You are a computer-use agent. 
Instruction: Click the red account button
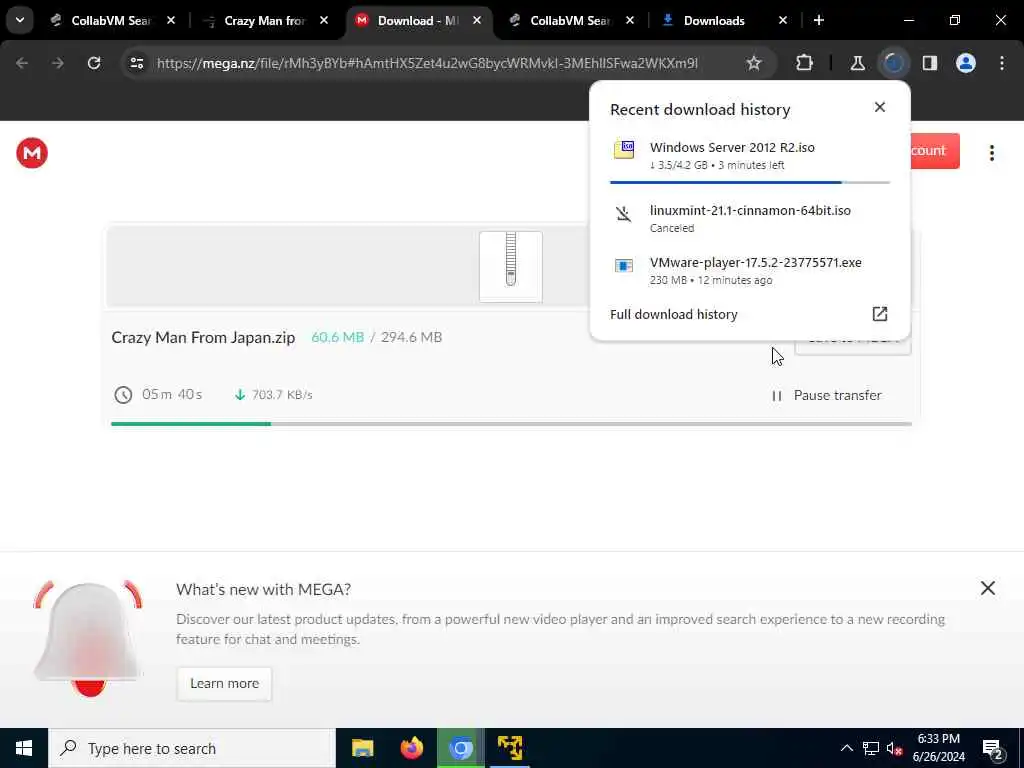pos(935,151)
